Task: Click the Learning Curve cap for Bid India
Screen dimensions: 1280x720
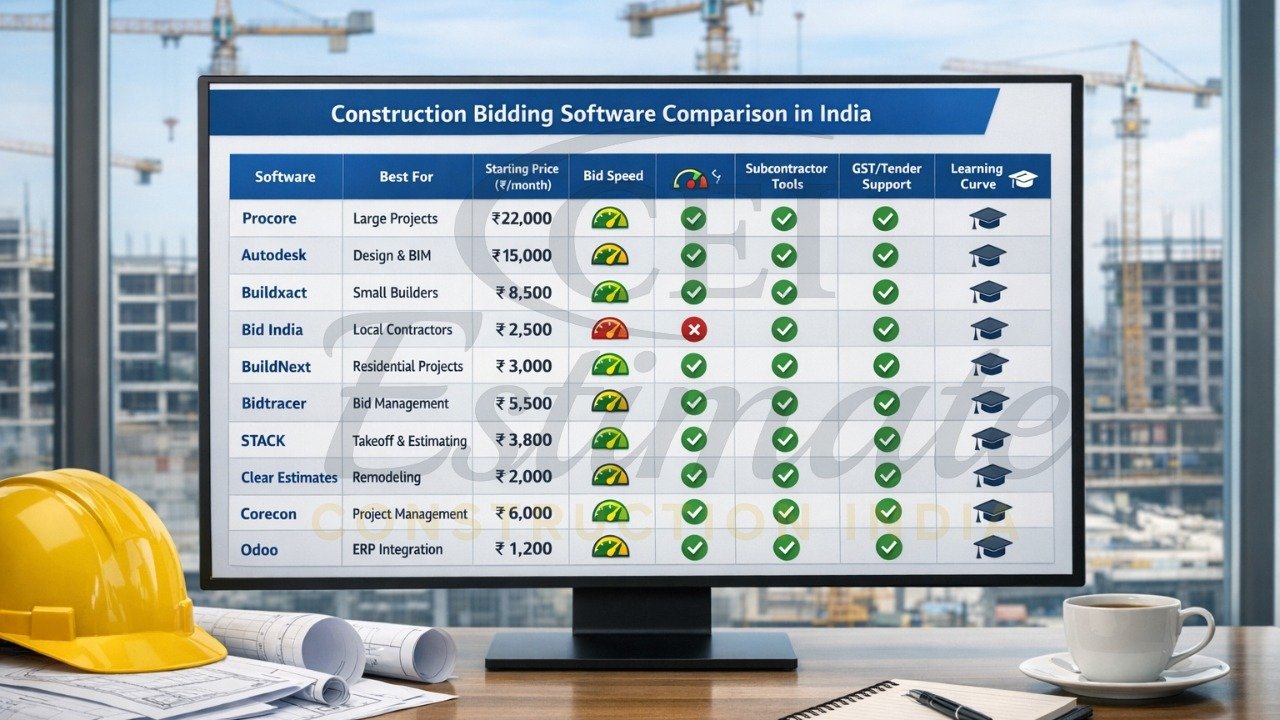Action: tap(989, 329)
